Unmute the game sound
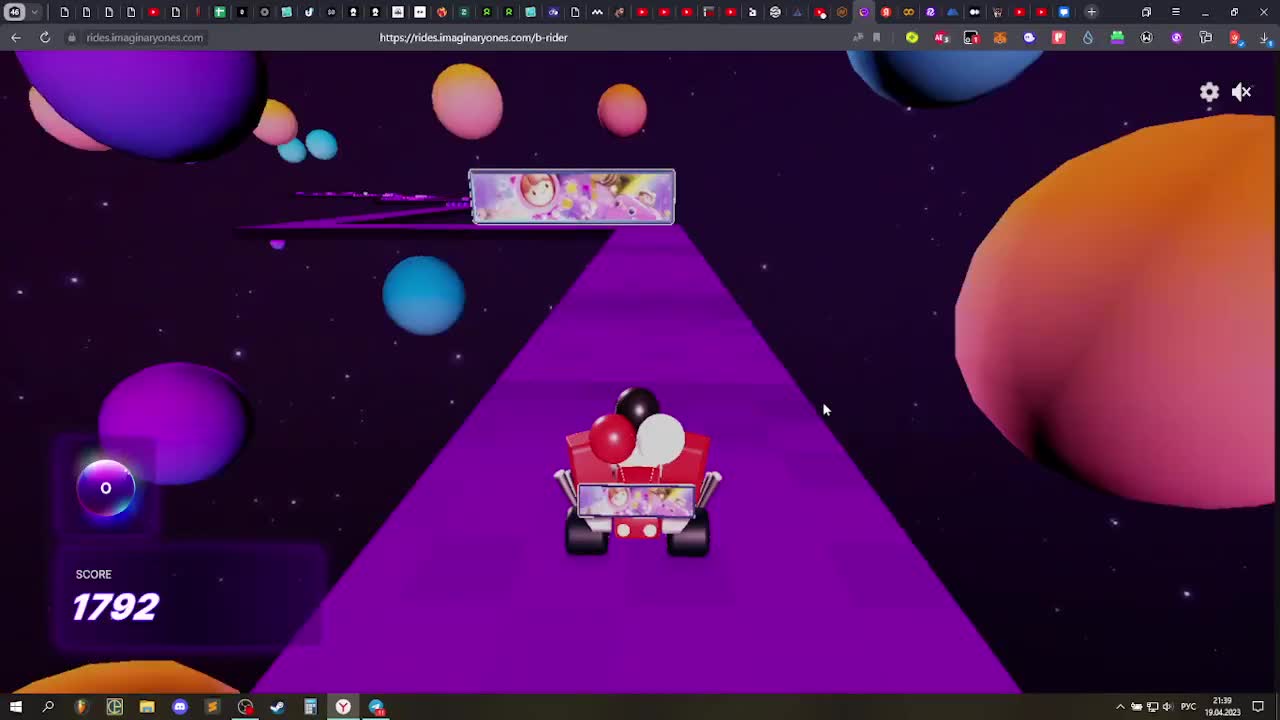Screen dimensions: 1280x720 point(1241,92)
